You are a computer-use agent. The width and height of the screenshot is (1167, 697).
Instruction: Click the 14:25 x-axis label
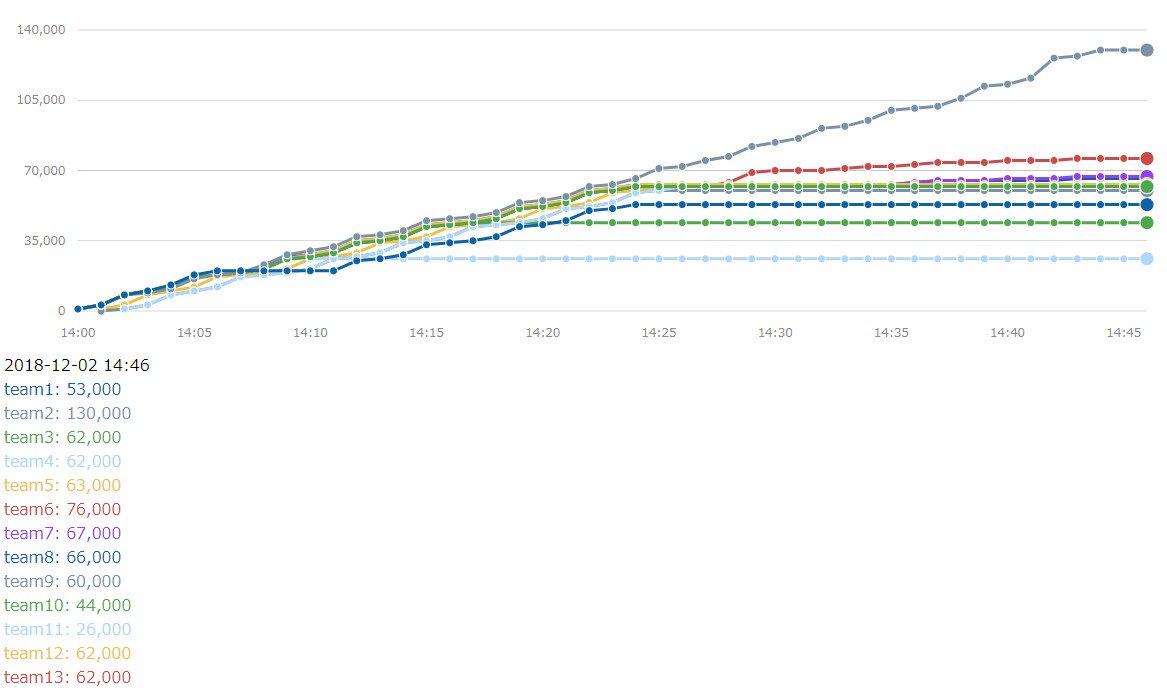coord(659,333)
